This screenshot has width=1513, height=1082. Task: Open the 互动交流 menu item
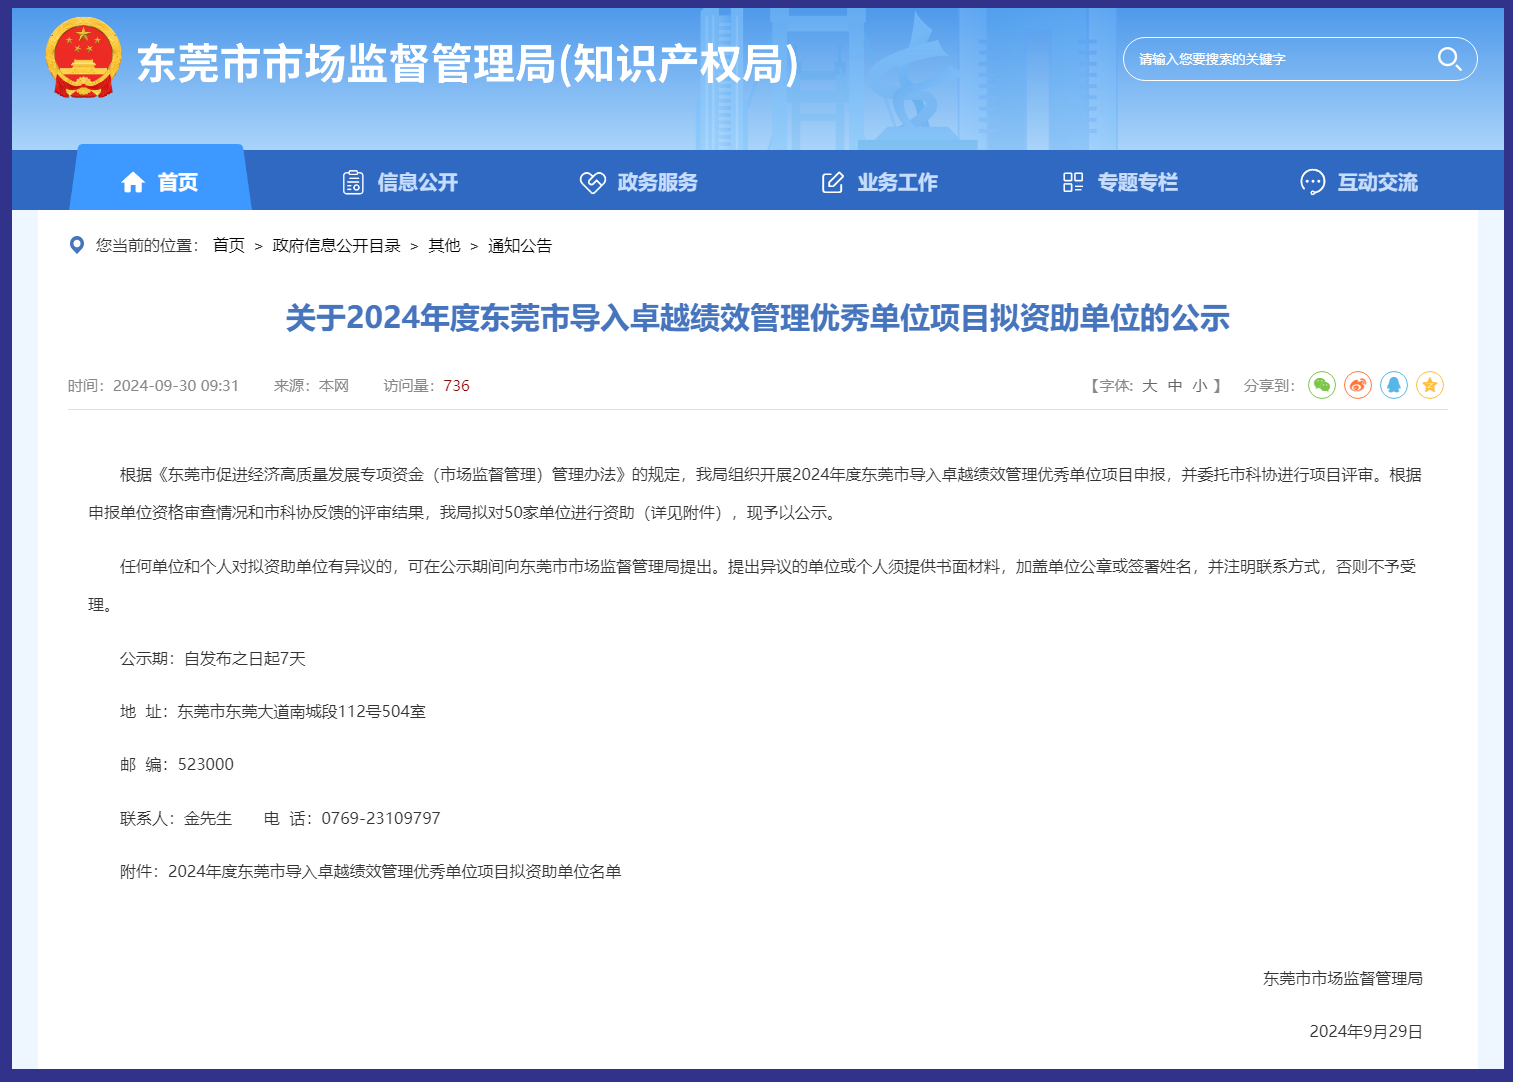1359,182
